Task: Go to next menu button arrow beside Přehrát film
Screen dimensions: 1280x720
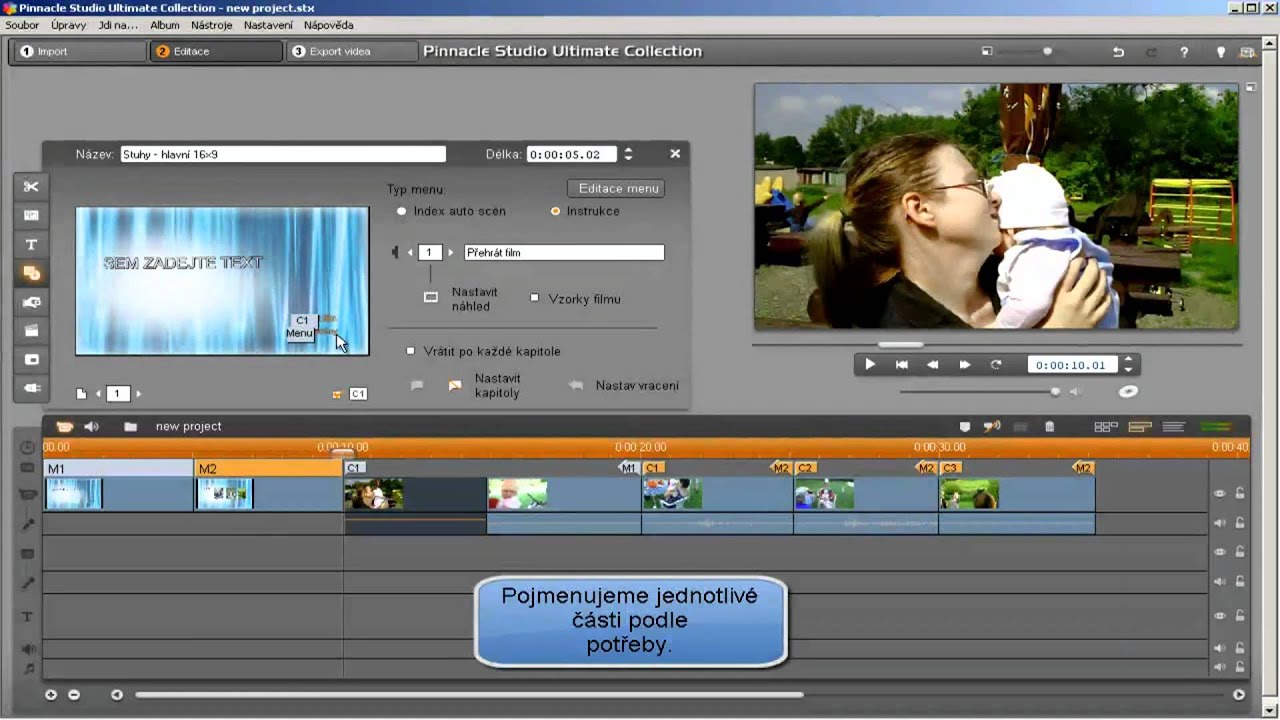Action: 451,253
